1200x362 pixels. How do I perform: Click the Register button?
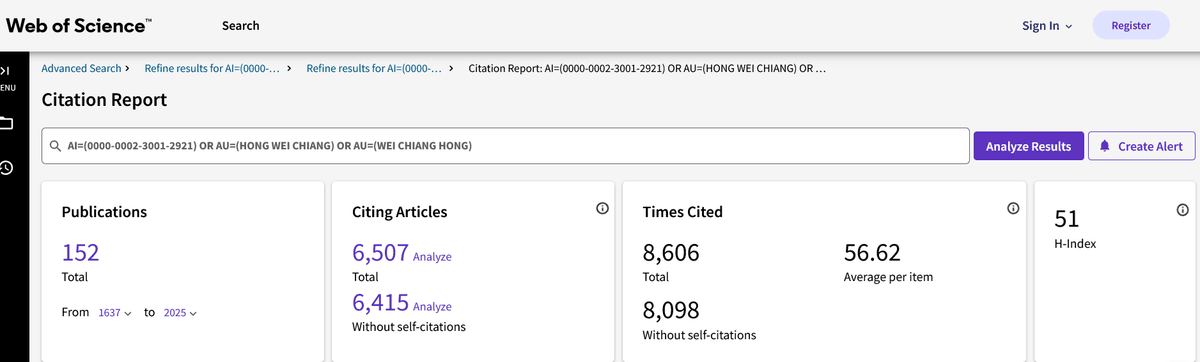tap(1131, 26)
